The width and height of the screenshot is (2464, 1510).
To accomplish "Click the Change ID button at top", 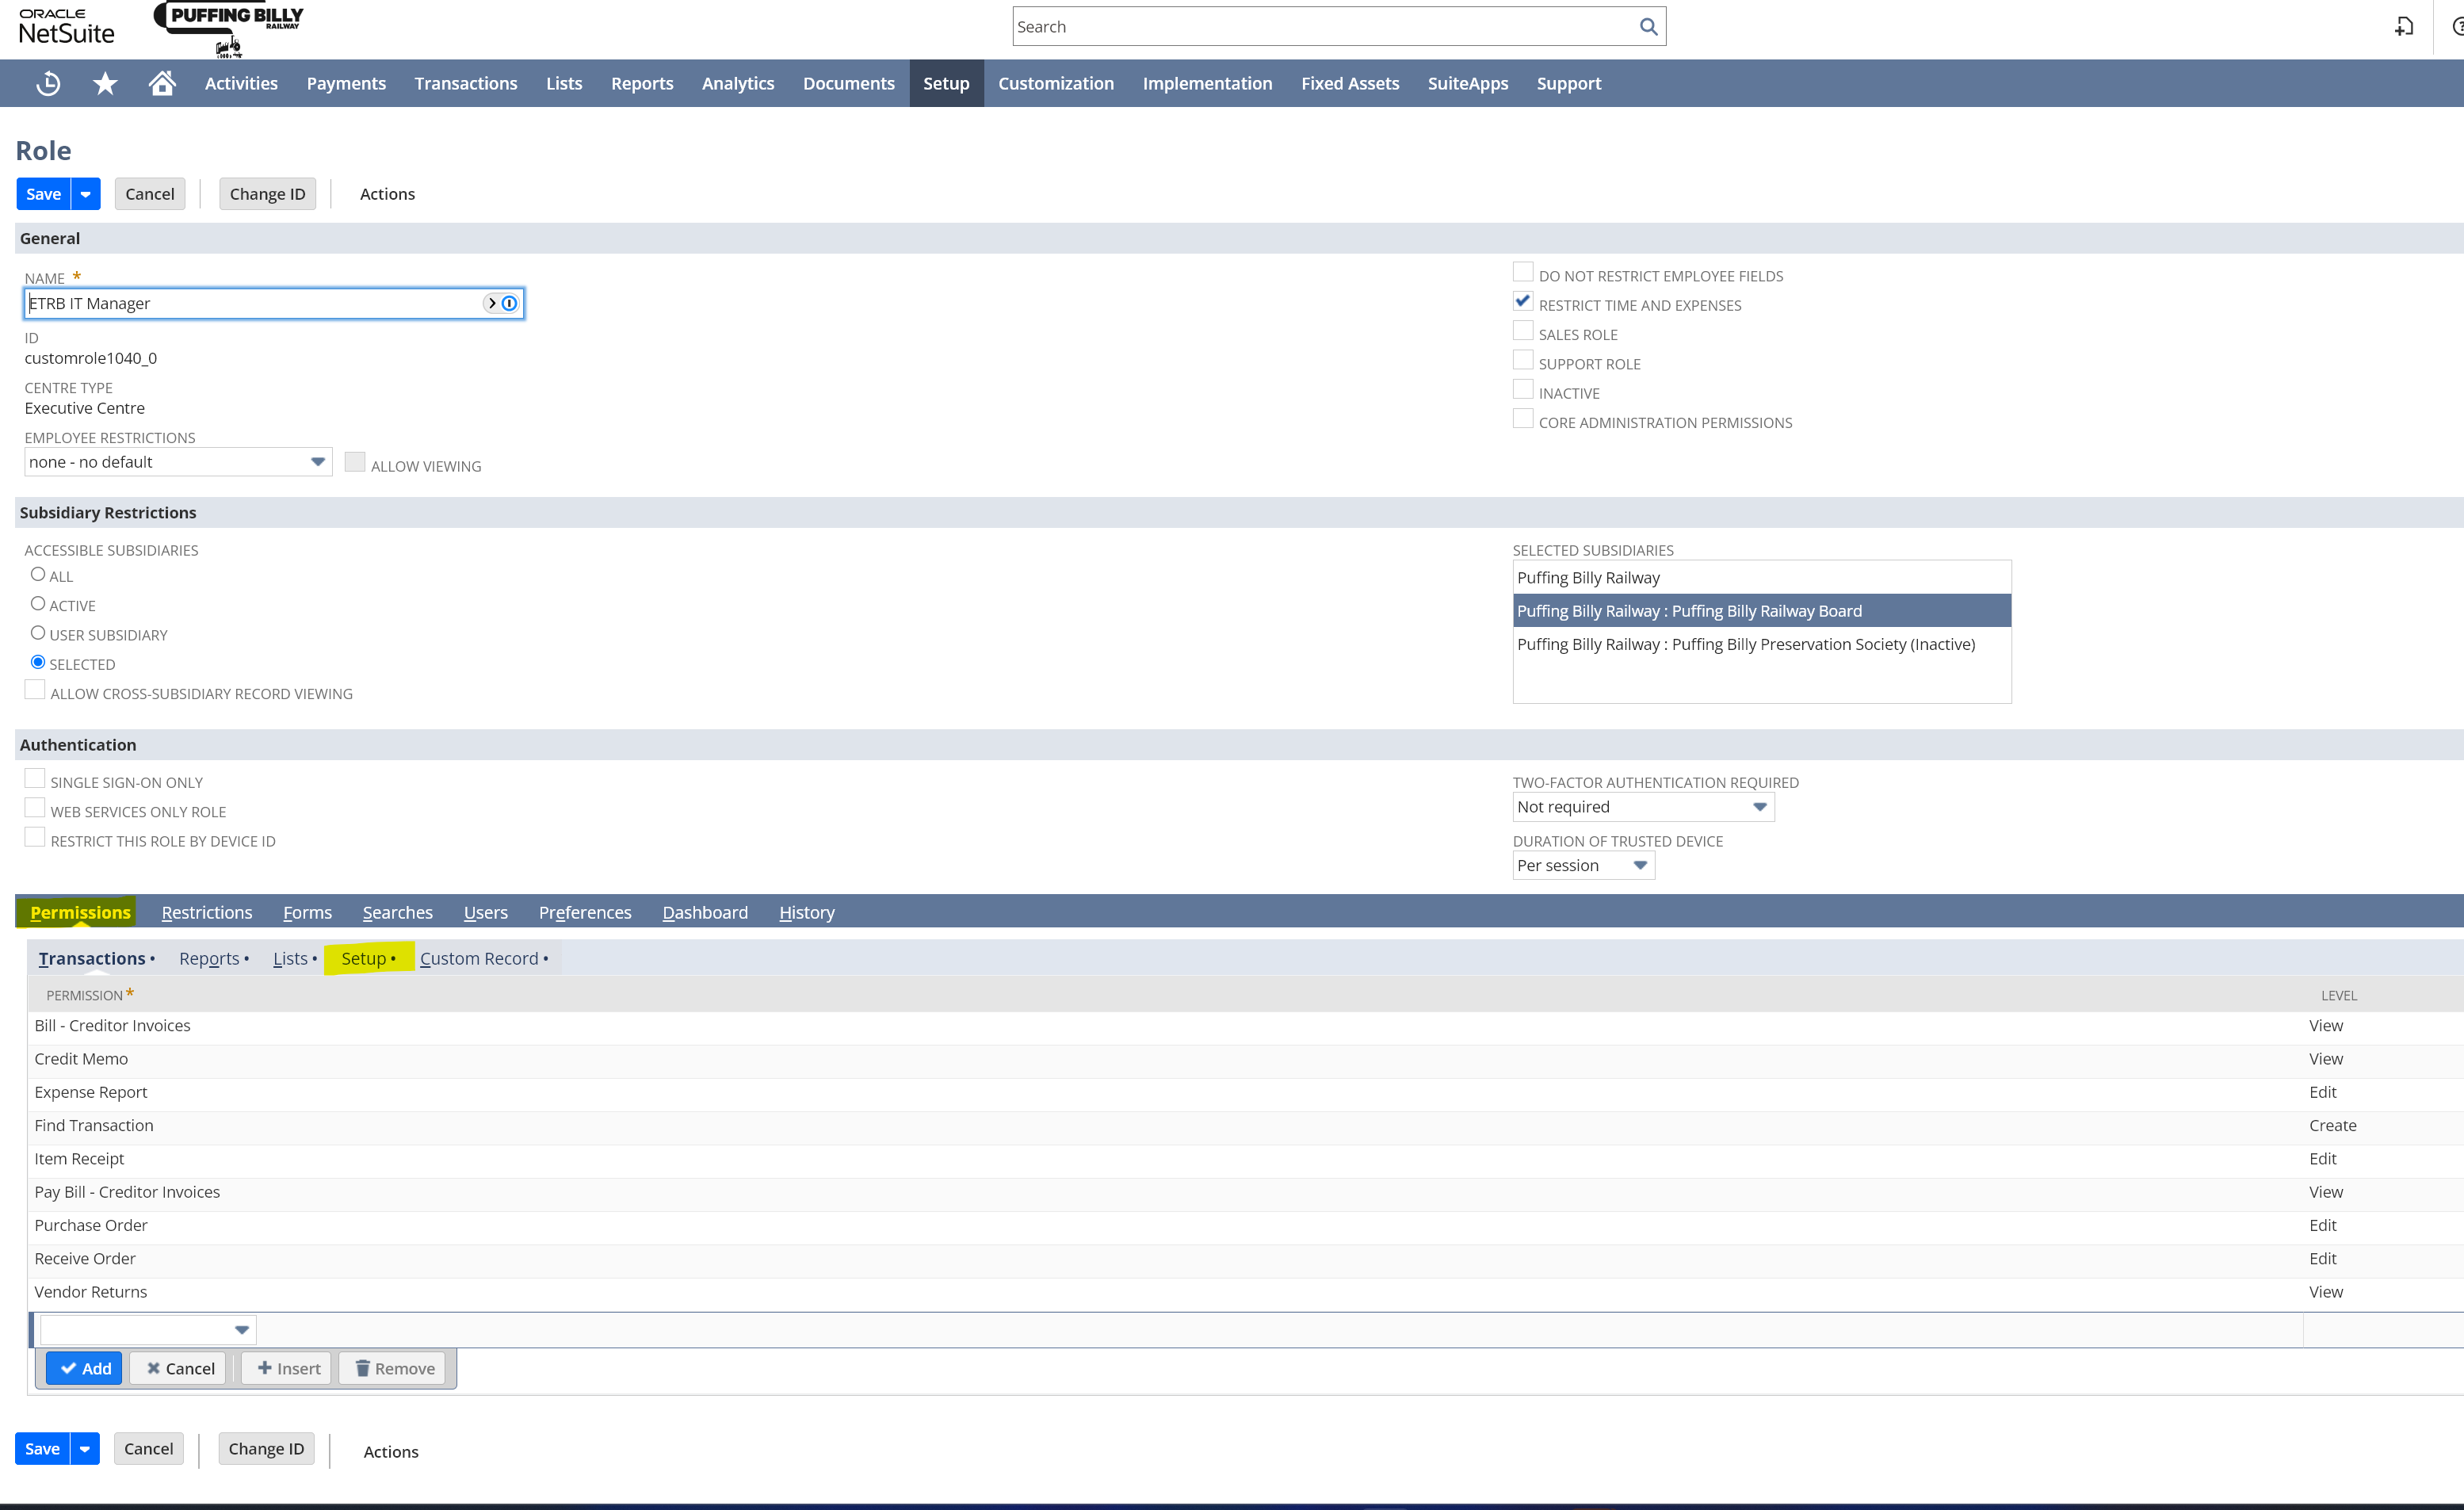I will (267, 194).
